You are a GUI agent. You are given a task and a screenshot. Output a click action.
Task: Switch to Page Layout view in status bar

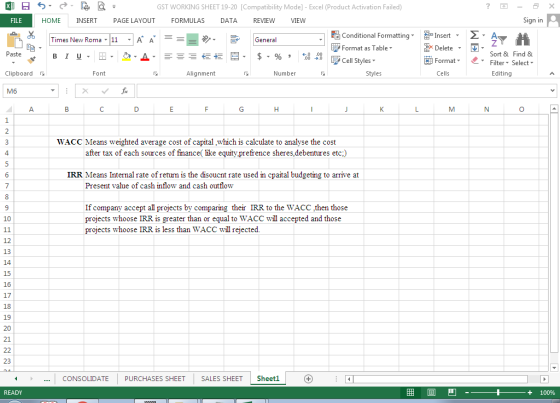click(x=431, y=393)
